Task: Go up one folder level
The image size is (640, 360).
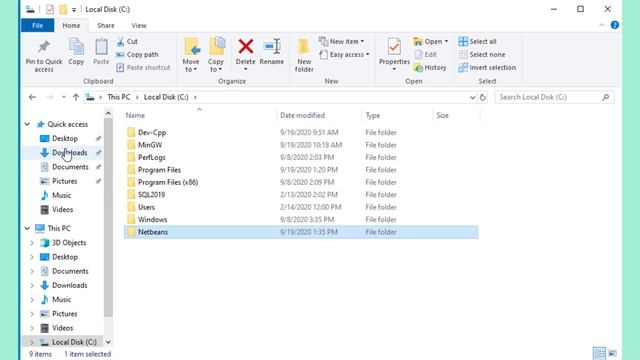Action: point(76,97)
